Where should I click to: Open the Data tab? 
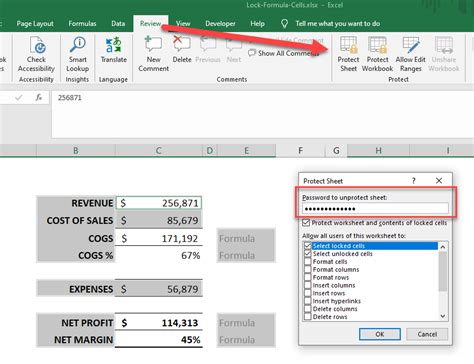pos(118,24)
